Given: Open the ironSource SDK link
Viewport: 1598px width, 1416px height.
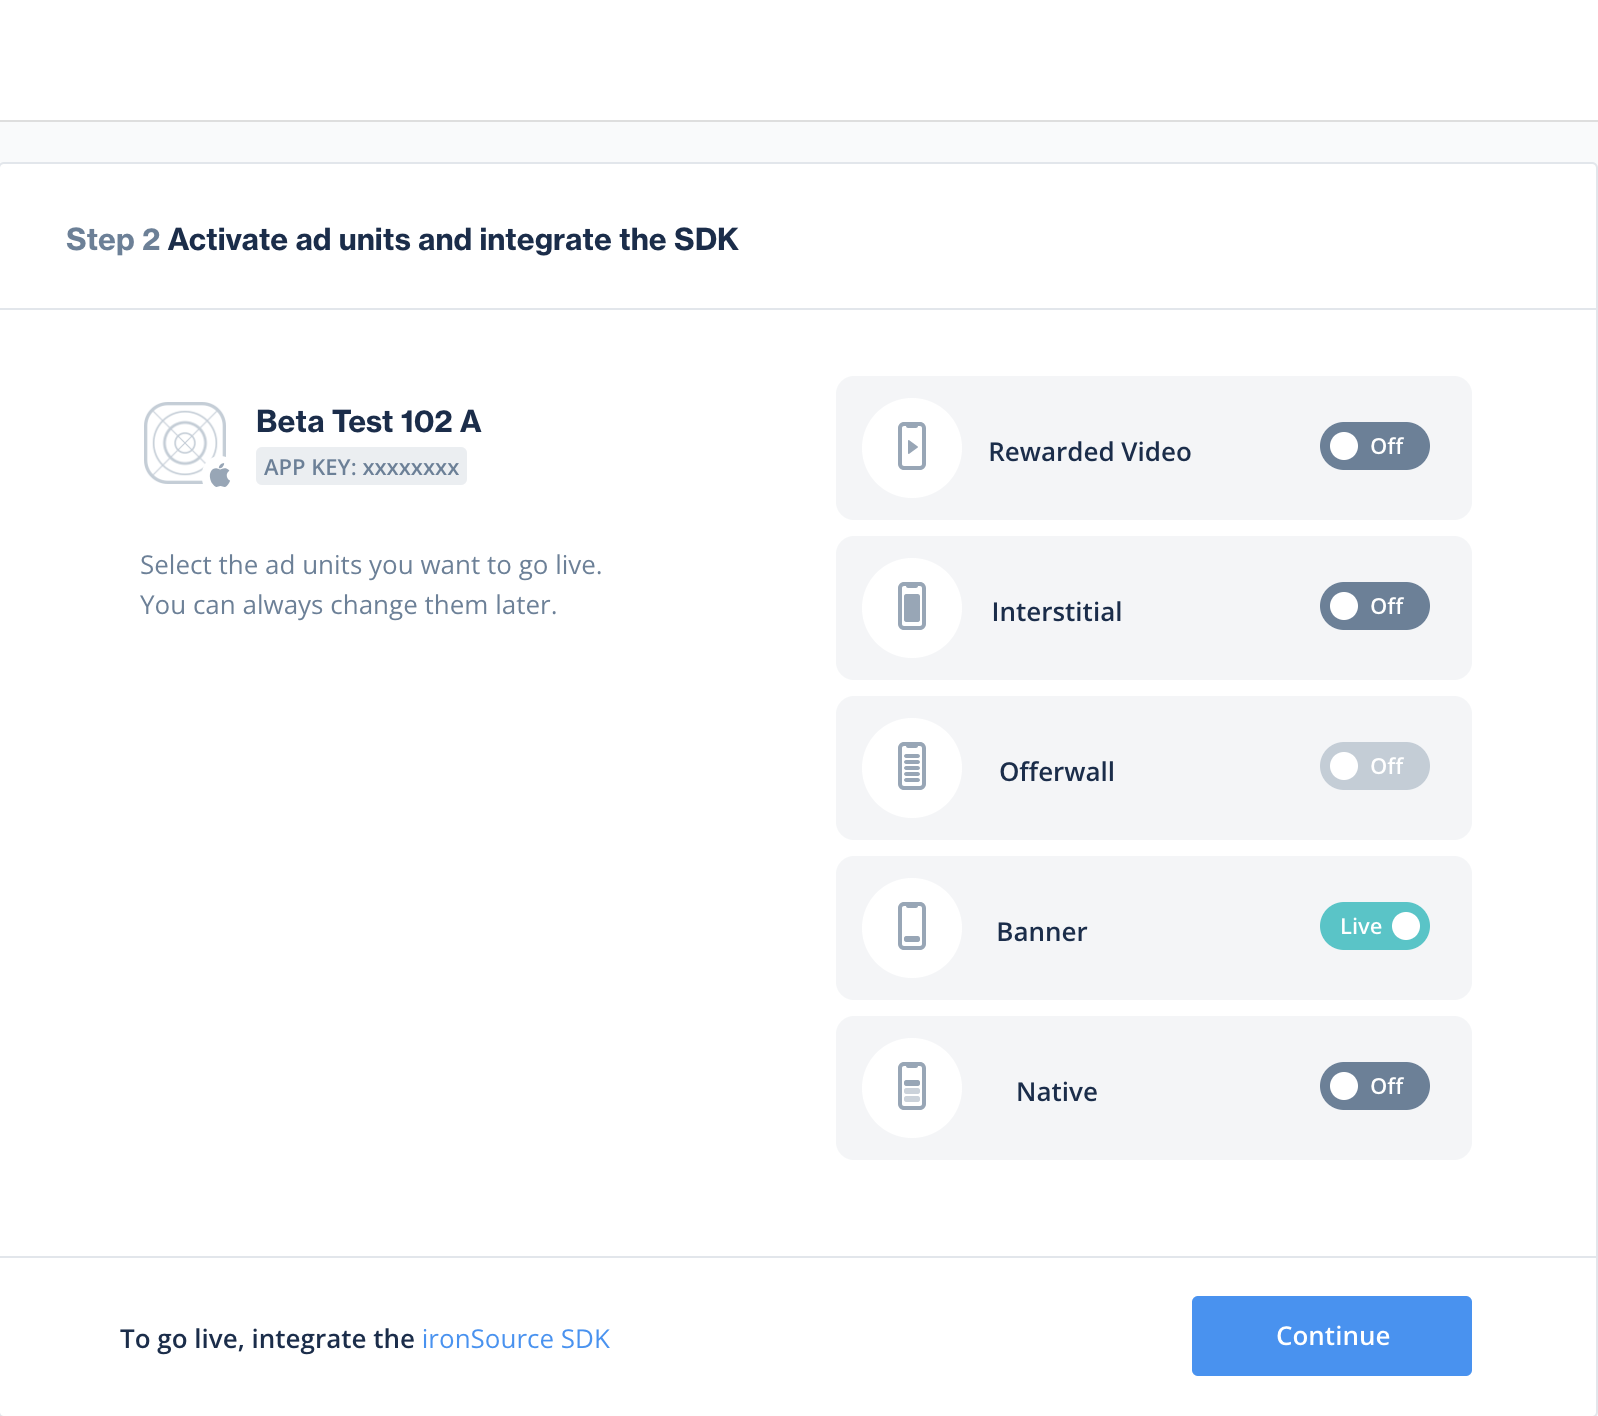Looking at the screenshot, I should click(515, 1339).
